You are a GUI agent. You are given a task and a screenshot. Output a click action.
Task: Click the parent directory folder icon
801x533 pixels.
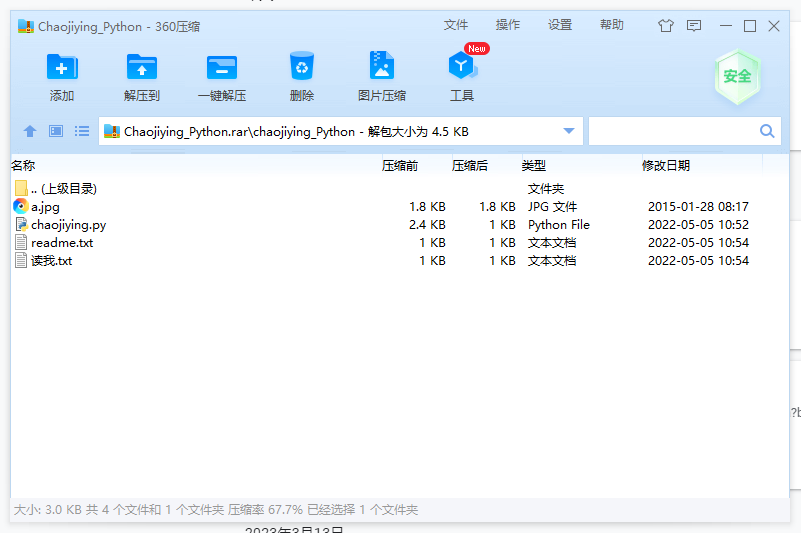(x=21, y=188)
